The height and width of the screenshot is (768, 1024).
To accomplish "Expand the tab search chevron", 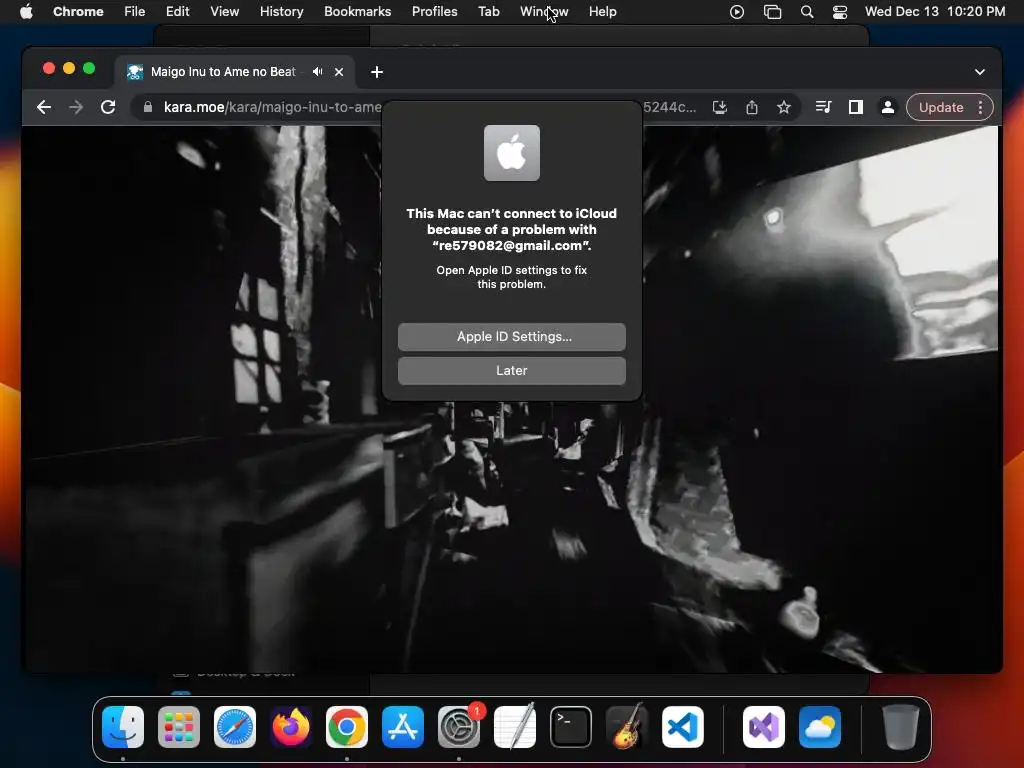I will [980, 72].
